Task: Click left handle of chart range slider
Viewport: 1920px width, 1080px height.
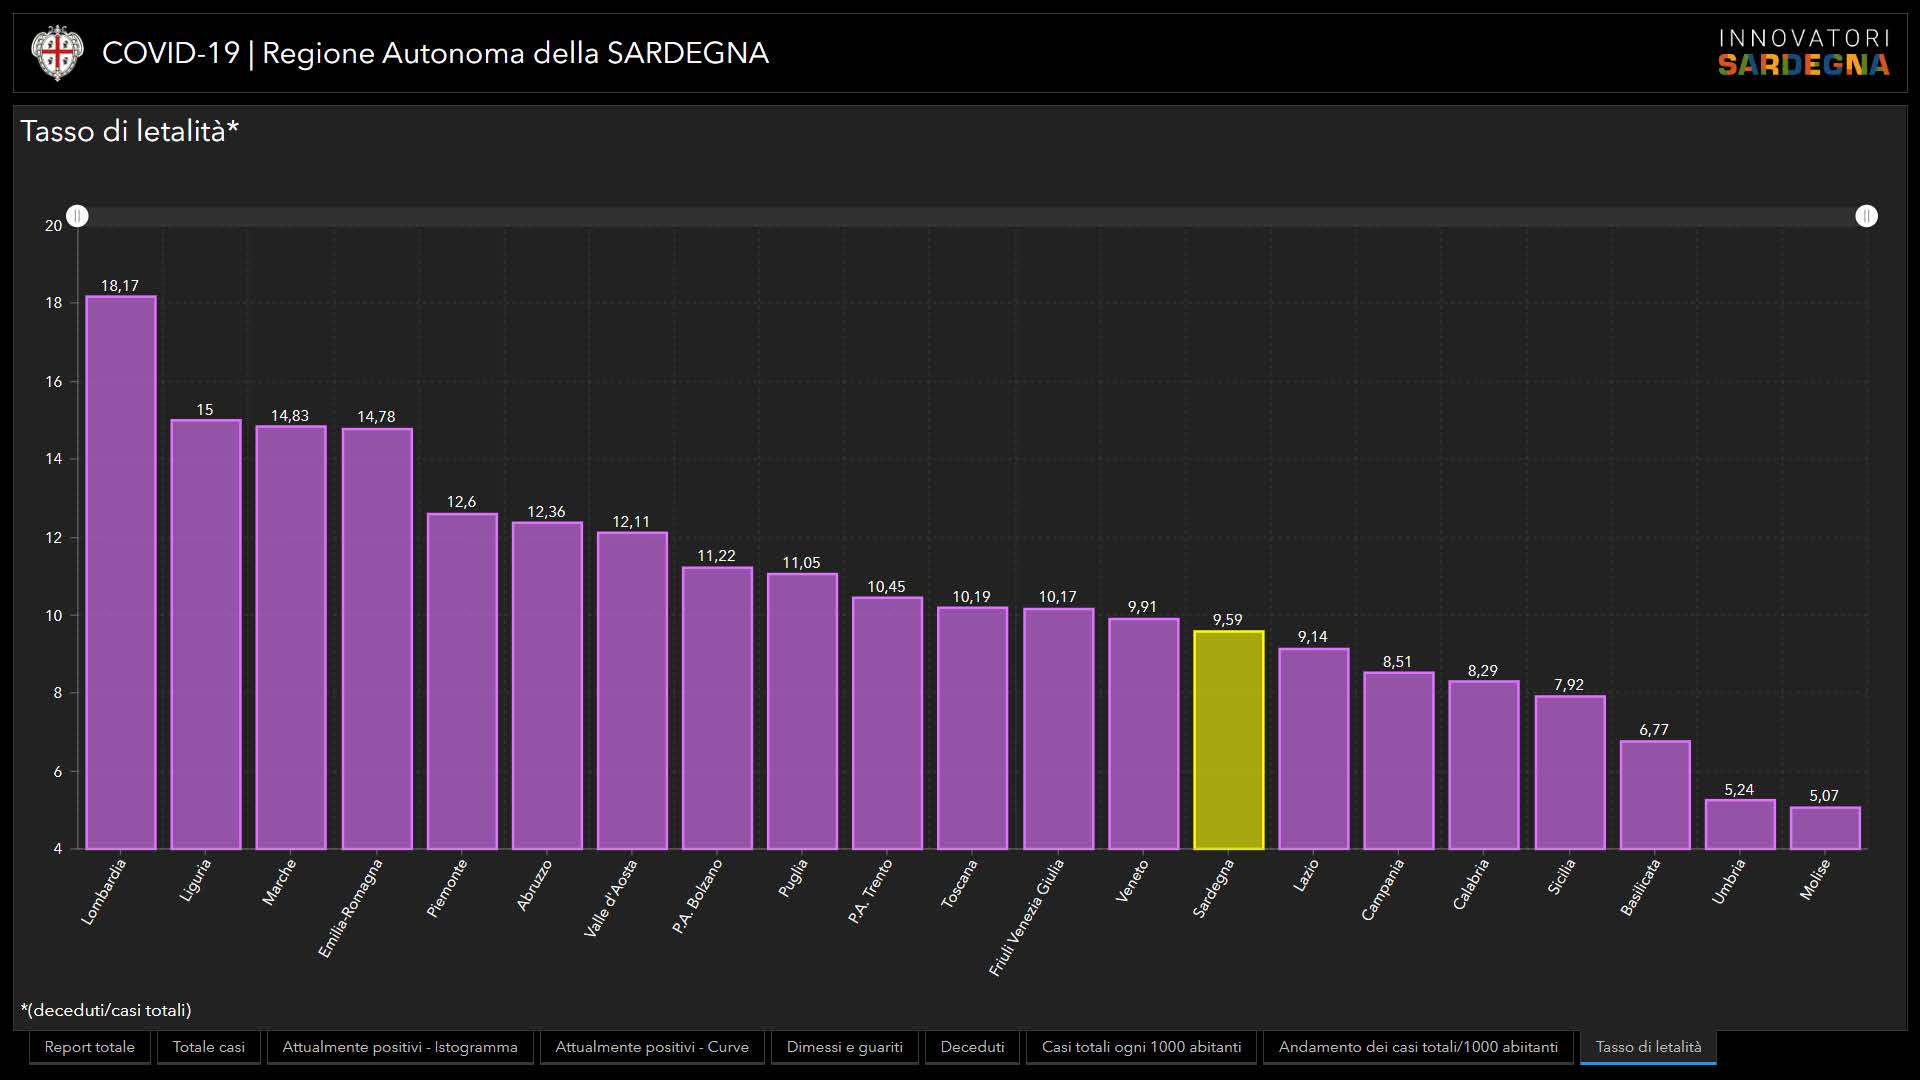Action: coord(78,216)
